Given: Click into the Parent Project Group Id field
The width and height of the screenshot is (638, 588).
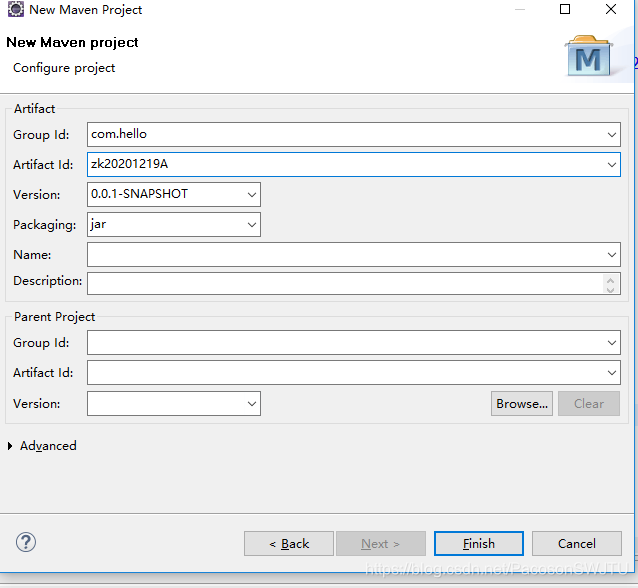Looking at the screenshot, I should [x=354, y=343].
